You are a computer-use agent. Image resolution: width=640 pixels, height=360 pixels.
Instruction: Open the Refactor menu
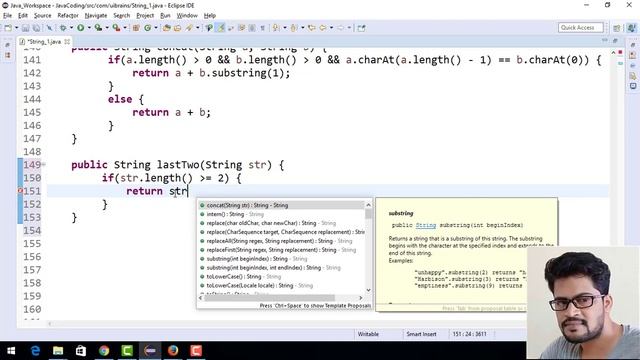pos(68,16)
